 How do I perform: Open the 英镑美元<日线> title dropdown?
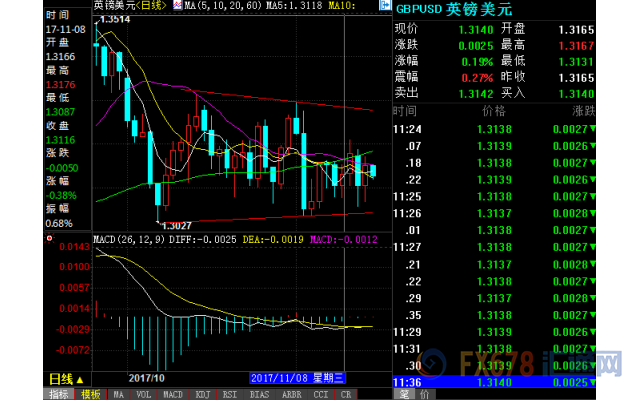tap(134, 6)
